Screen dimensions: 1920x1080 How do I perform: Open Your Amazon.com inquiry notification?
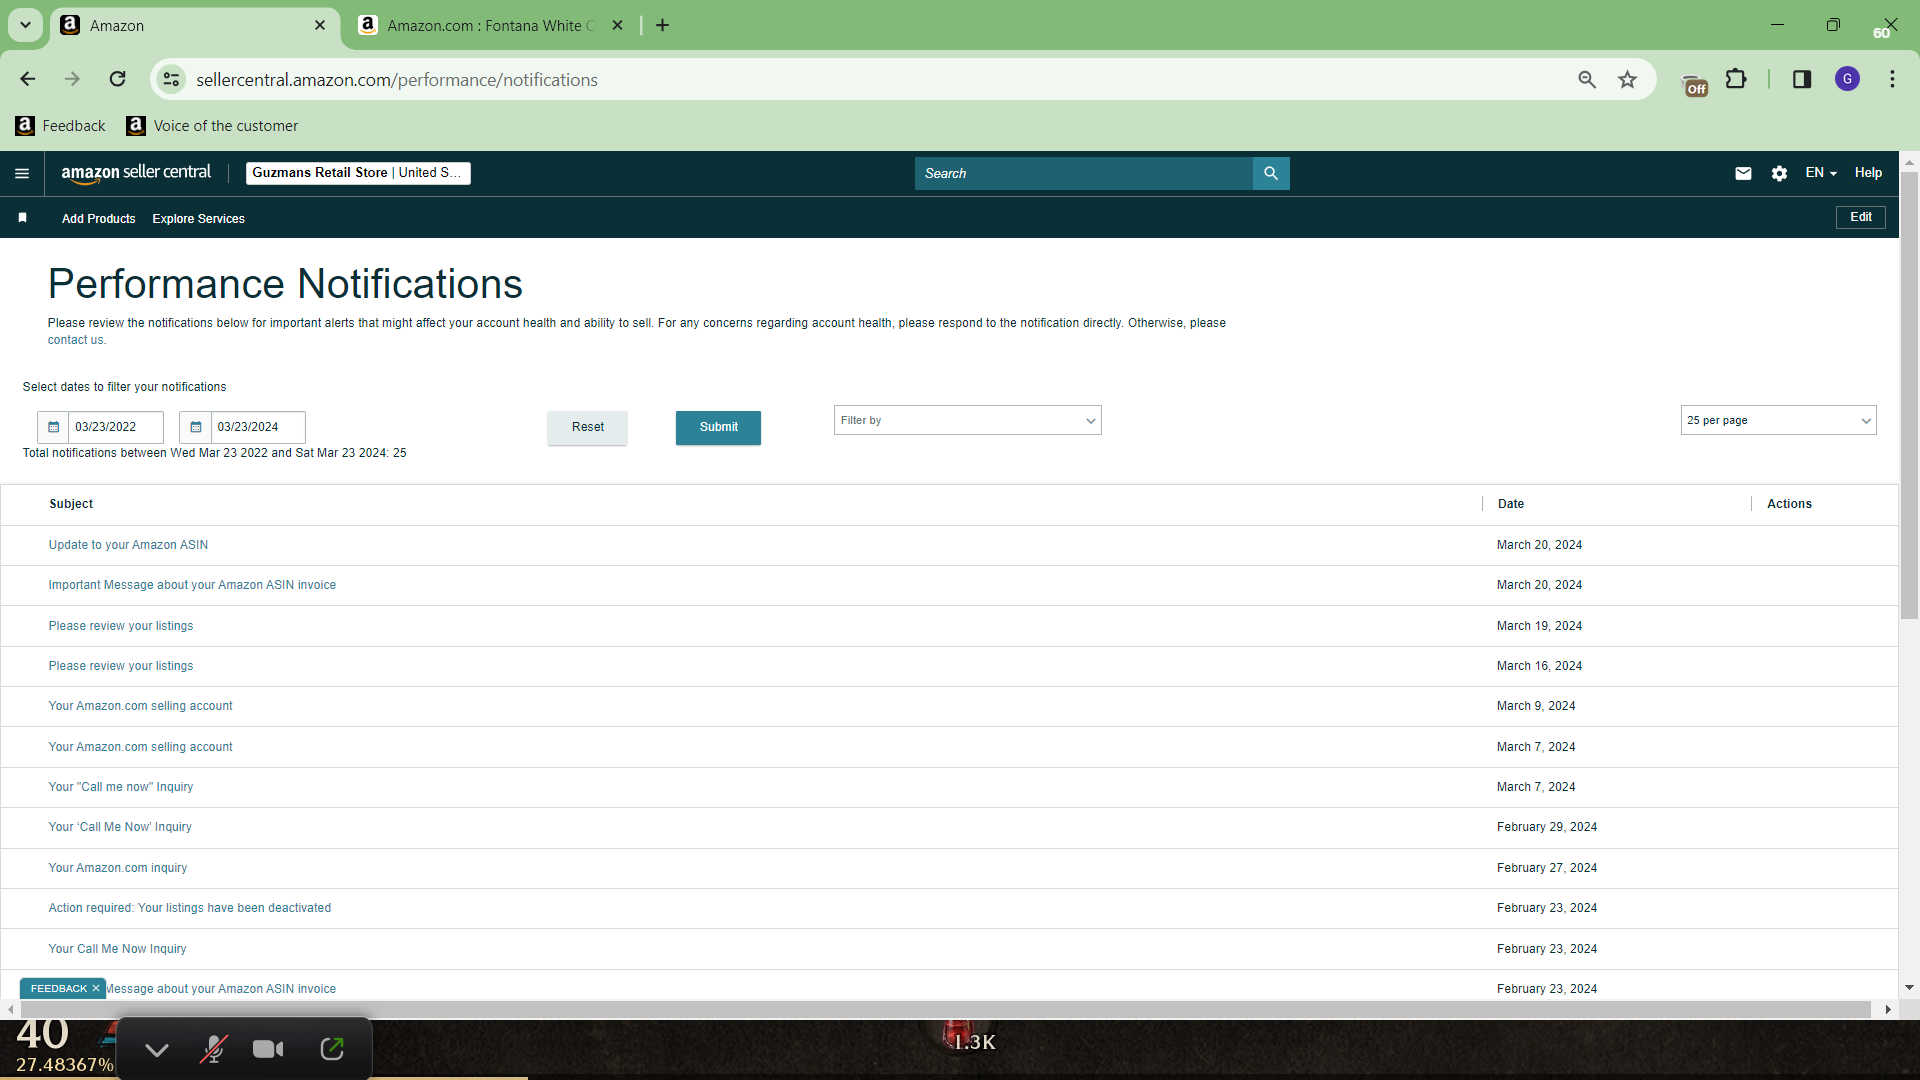coord(118,868)
